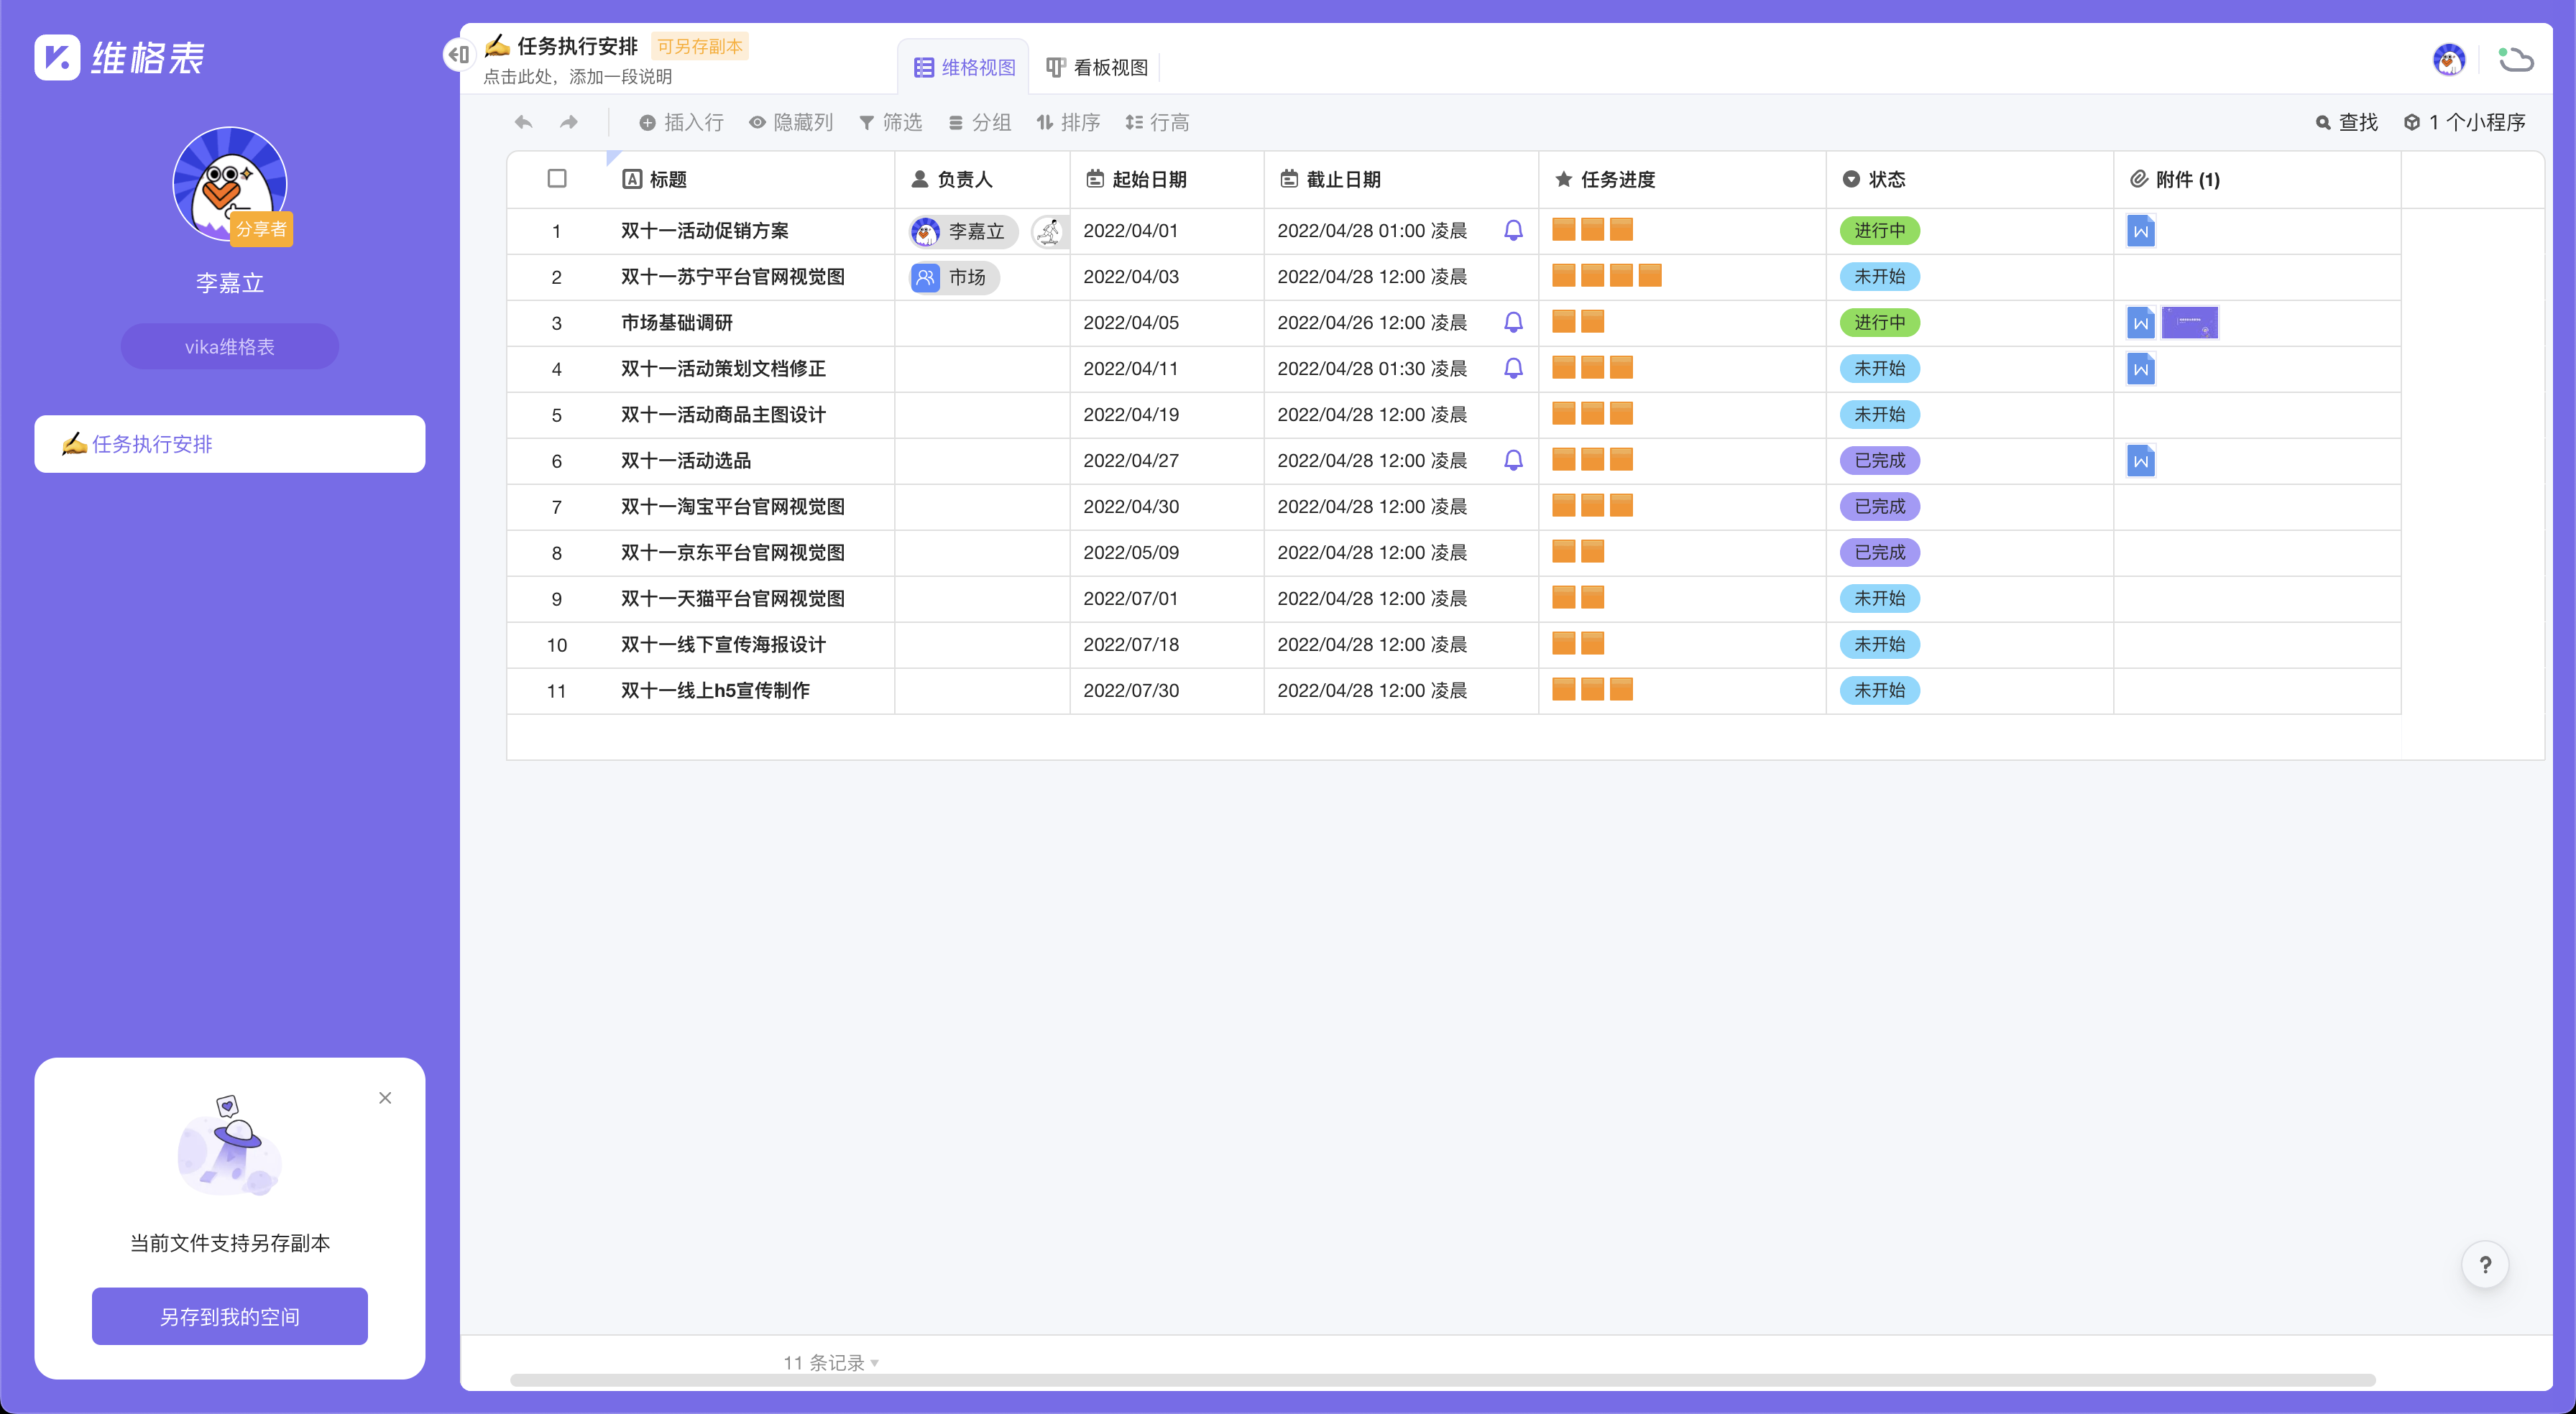The width and height of the screenshot is (2576, 1414).
Task: Switch to the 看板视图 tab
Action: point(1097,67)
